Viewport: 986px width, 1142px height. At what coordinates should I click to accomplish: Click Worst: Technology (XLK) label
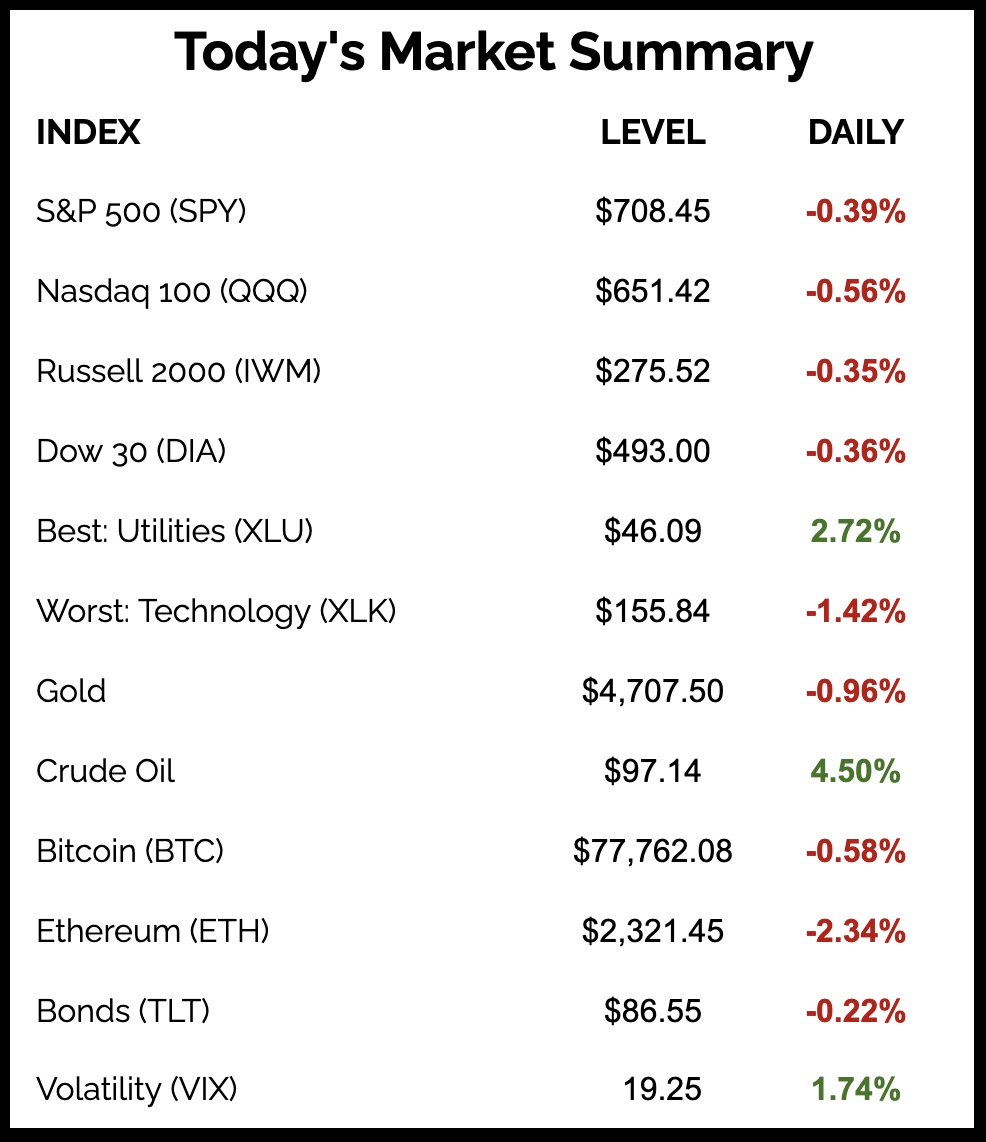click(216, 611)
